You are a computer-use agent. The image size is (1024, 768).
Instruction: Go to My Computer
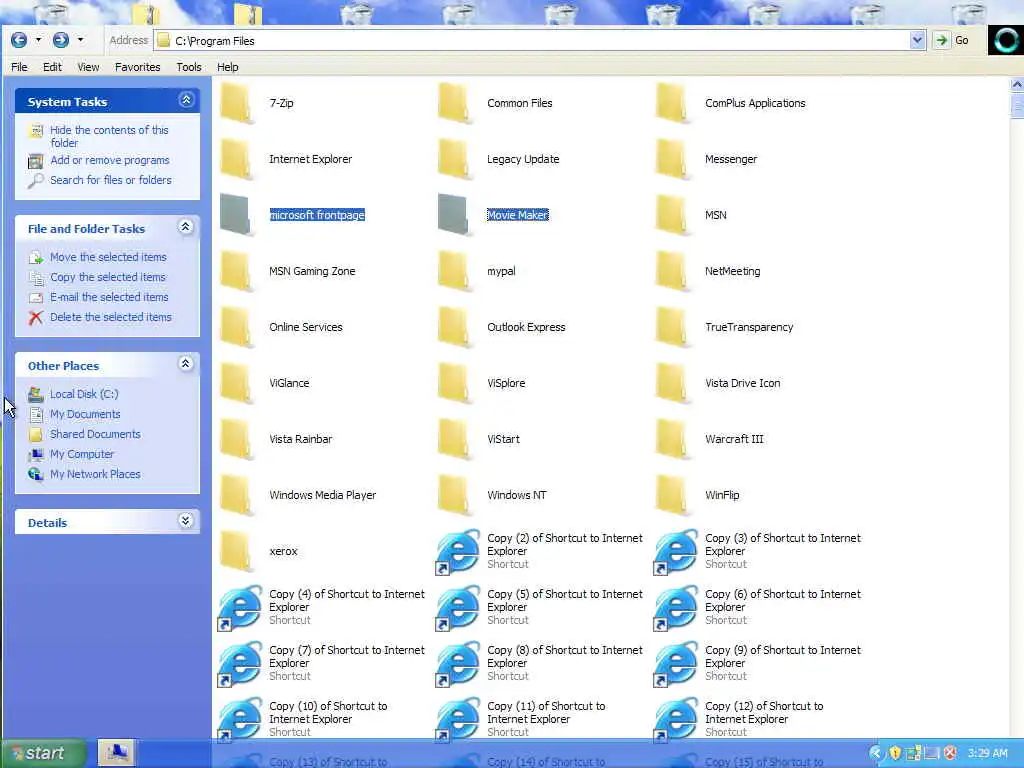(x=82, y=454)
